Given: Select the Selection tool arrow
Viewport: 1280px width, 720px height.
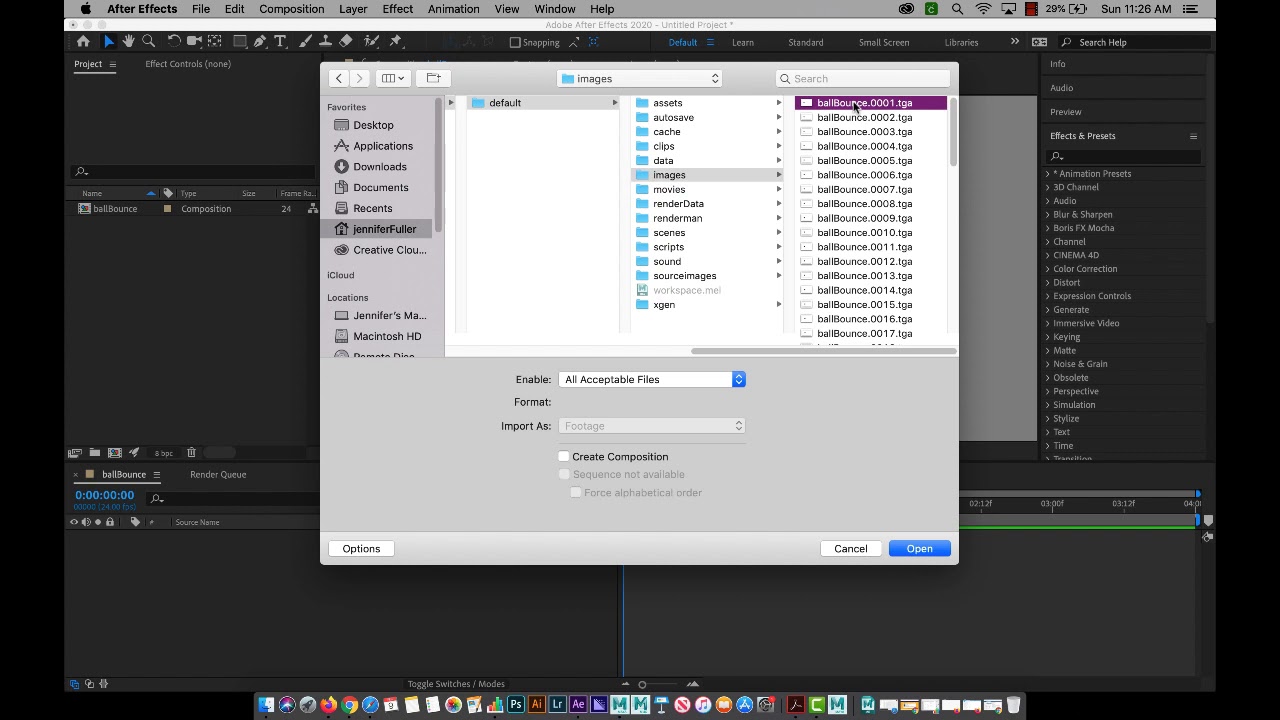Looking at the screenshot, I should click(x=109, y=42).
